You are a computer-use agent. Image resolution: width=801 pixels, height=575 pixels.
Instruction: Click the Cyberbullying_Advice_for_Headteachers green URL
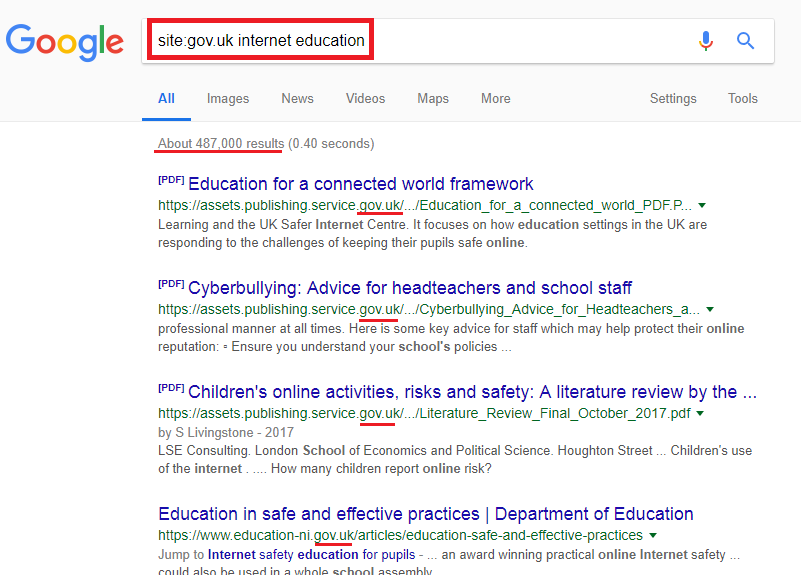coord(429,309)
